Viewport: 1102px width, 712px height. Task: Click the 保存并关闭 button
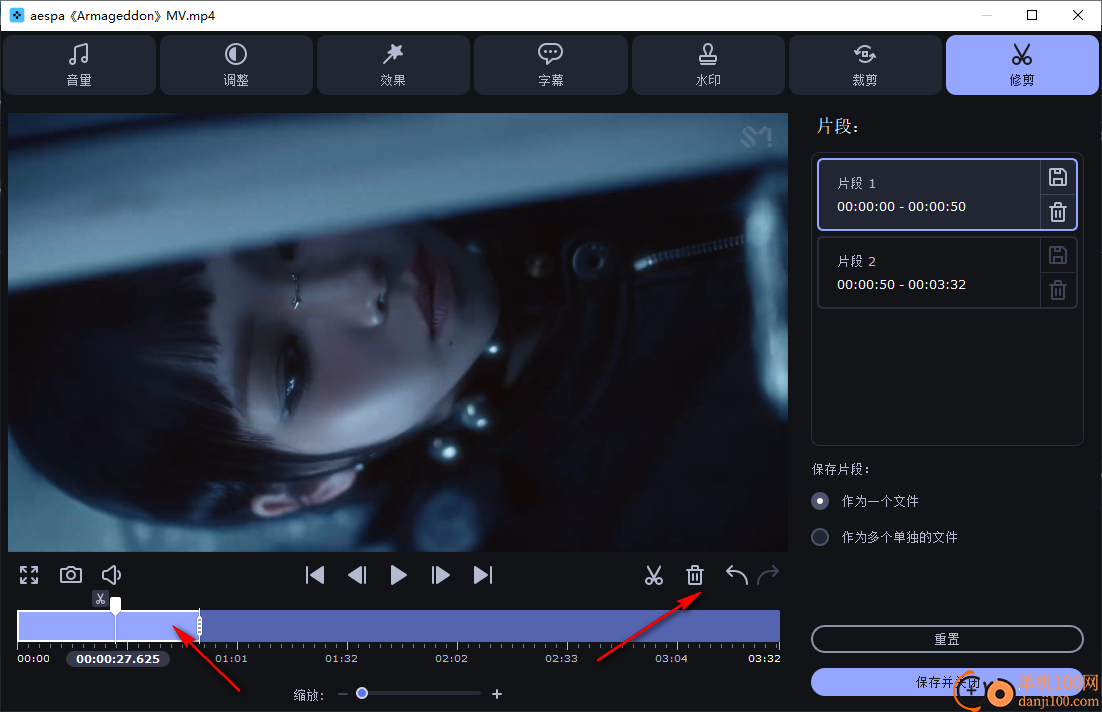pos(947,682)
